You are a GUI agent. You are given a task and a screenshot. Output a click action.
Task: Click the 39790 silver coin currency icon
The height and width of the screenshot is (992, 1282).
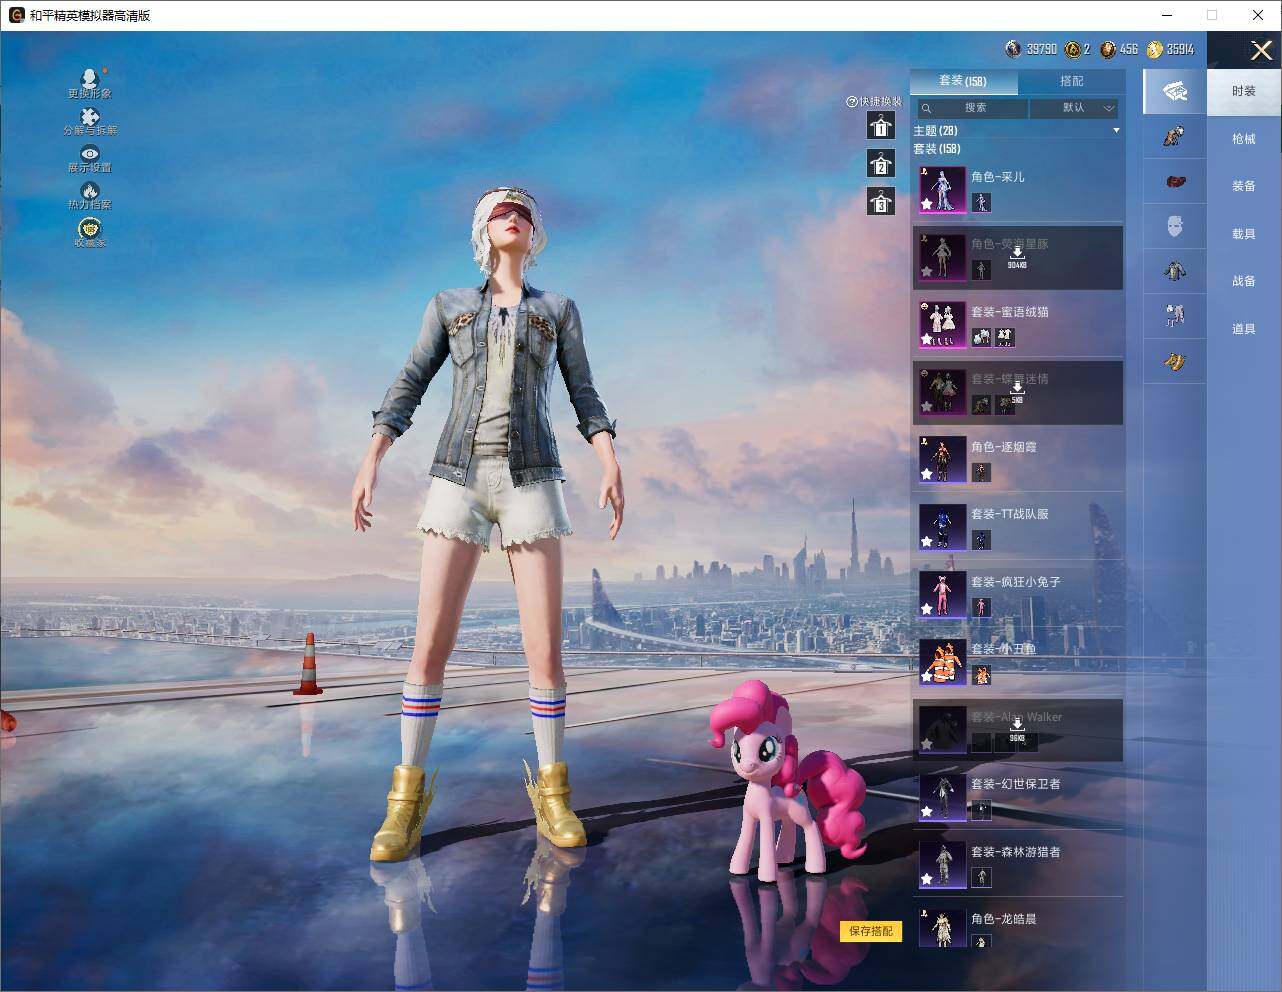click(1013, 49)
